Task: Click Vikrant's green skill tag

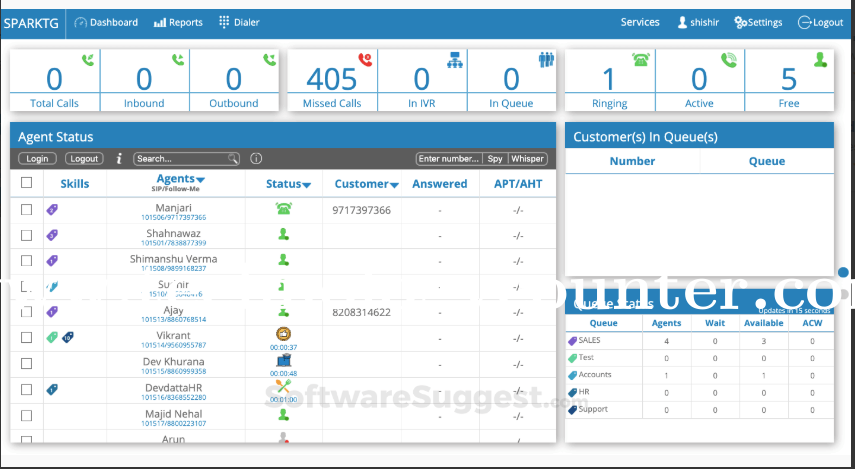Action: pyautogui.click(x=52, y=338)
